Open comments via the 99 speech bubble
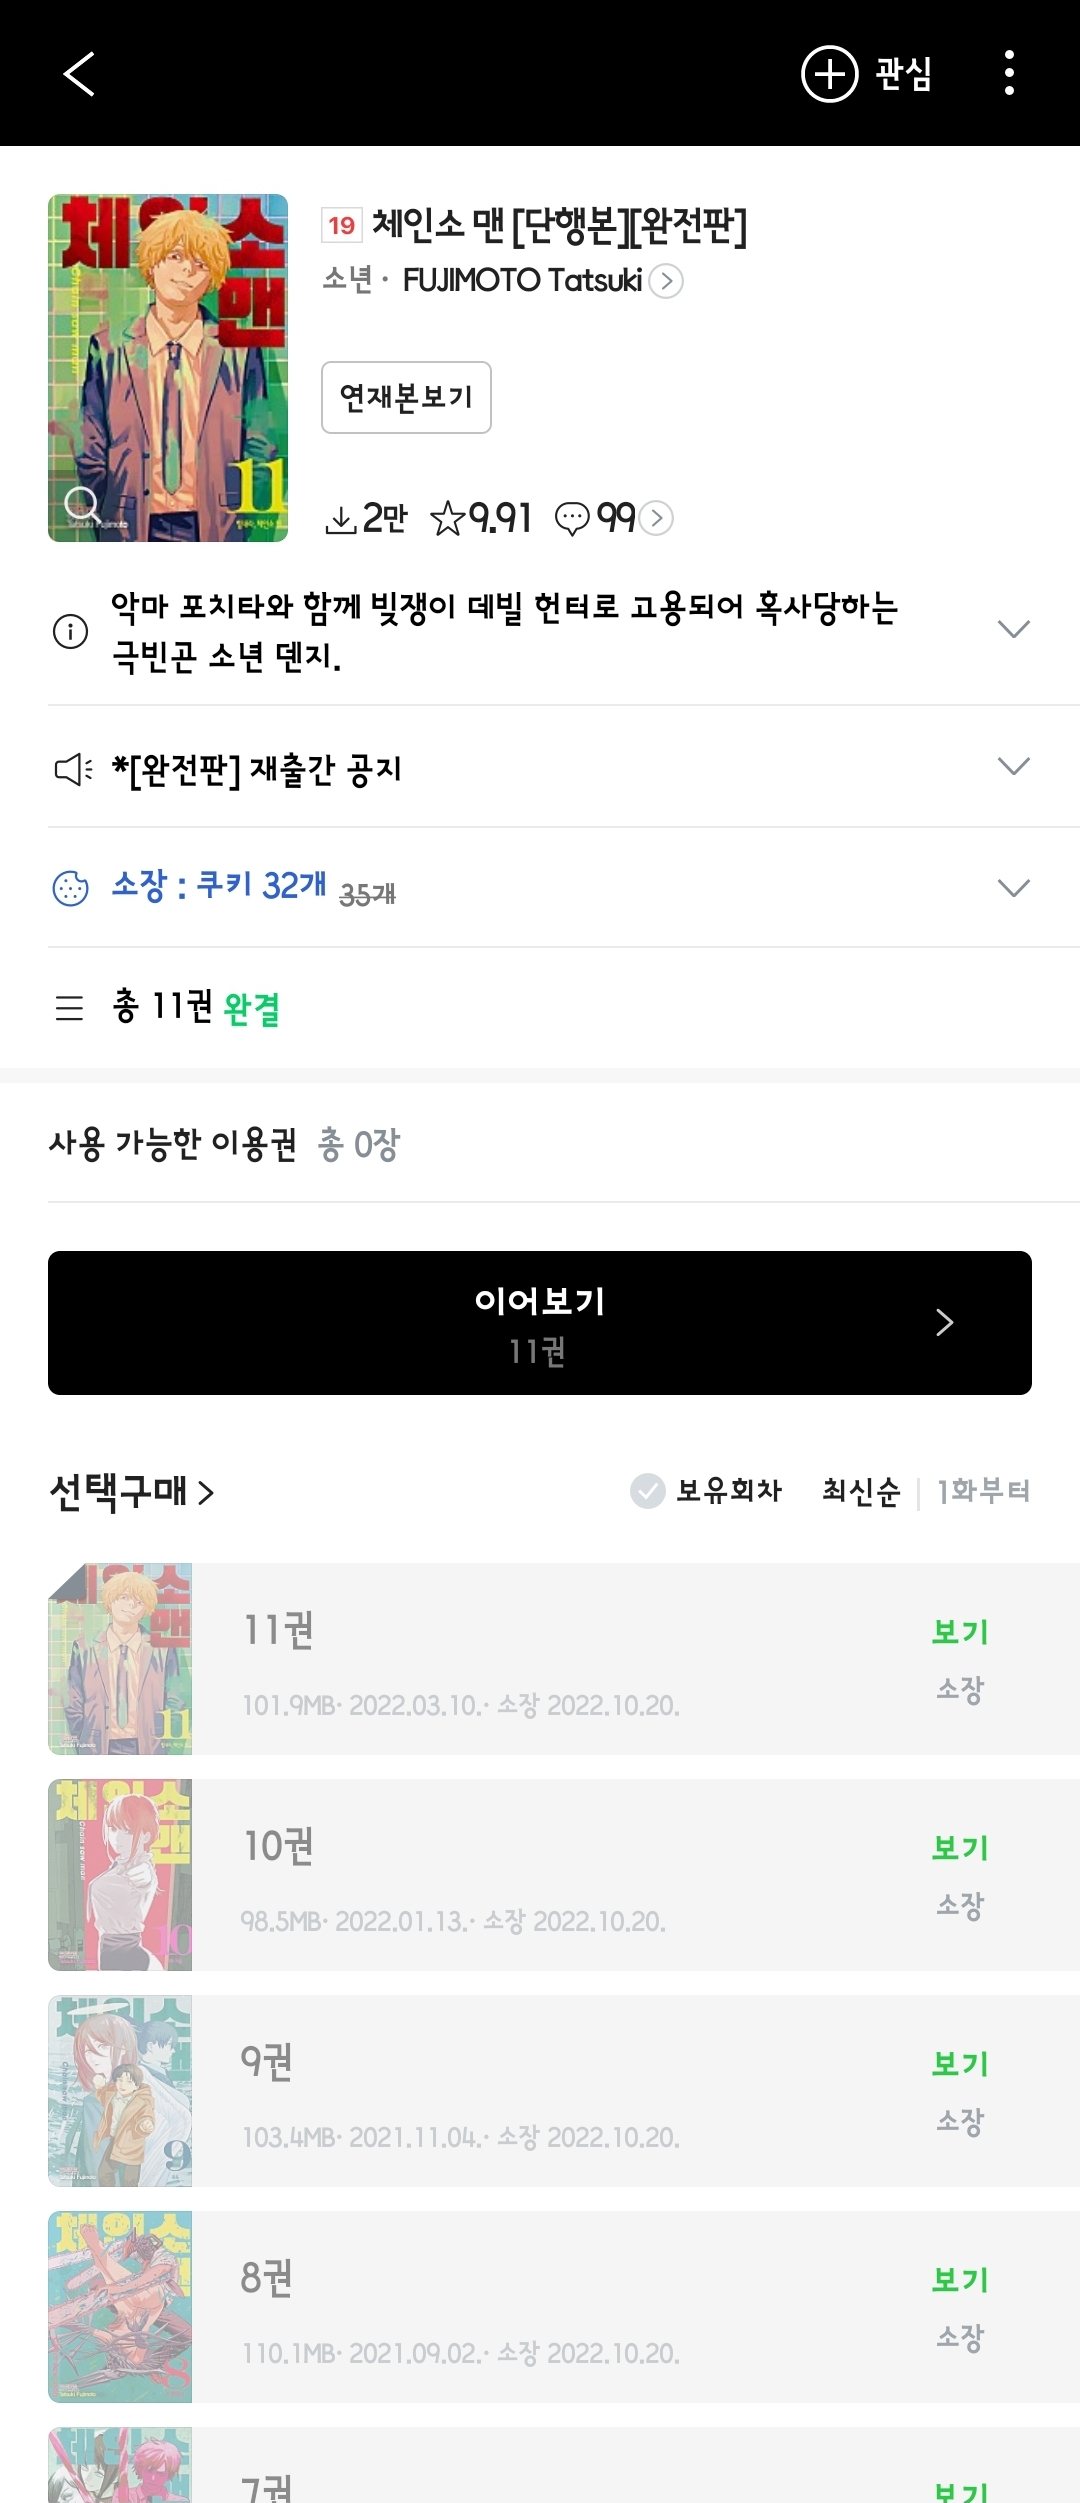This screenshot has height=2503, width=1080. [612, 518]
